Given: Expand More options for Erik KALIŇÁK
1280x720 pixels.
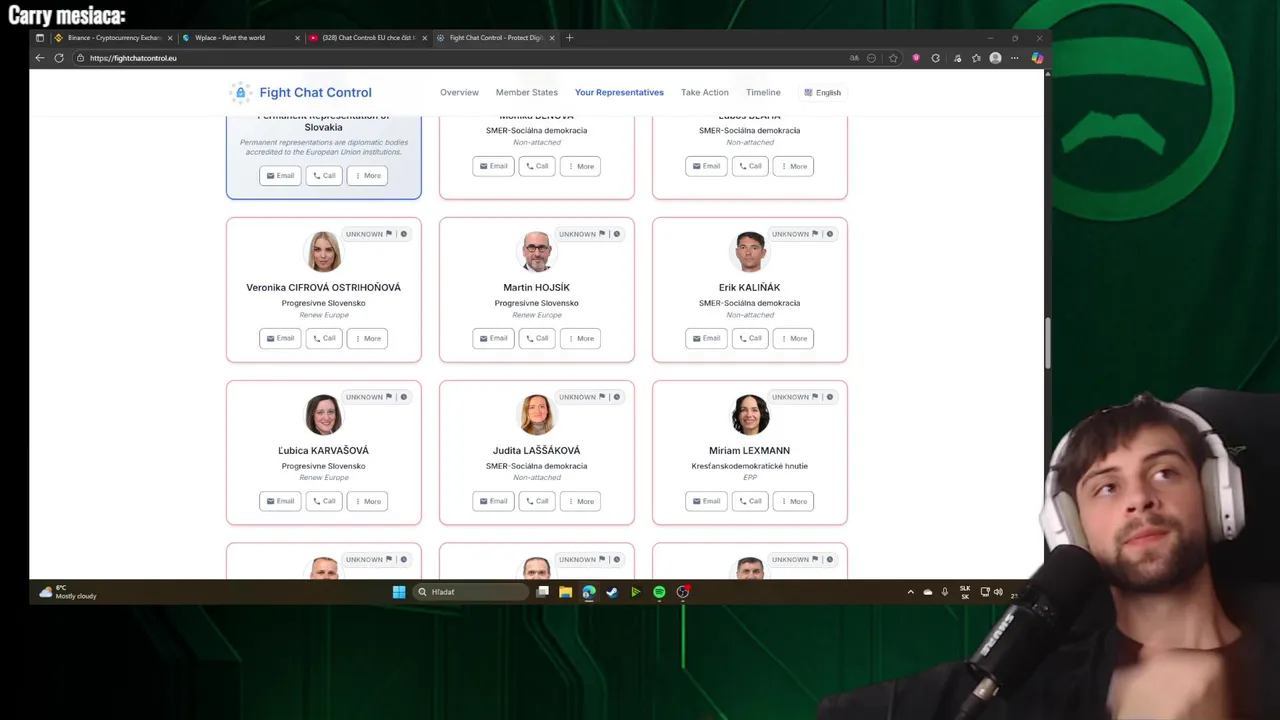Looking at the screenshot, I should point(793,338).
